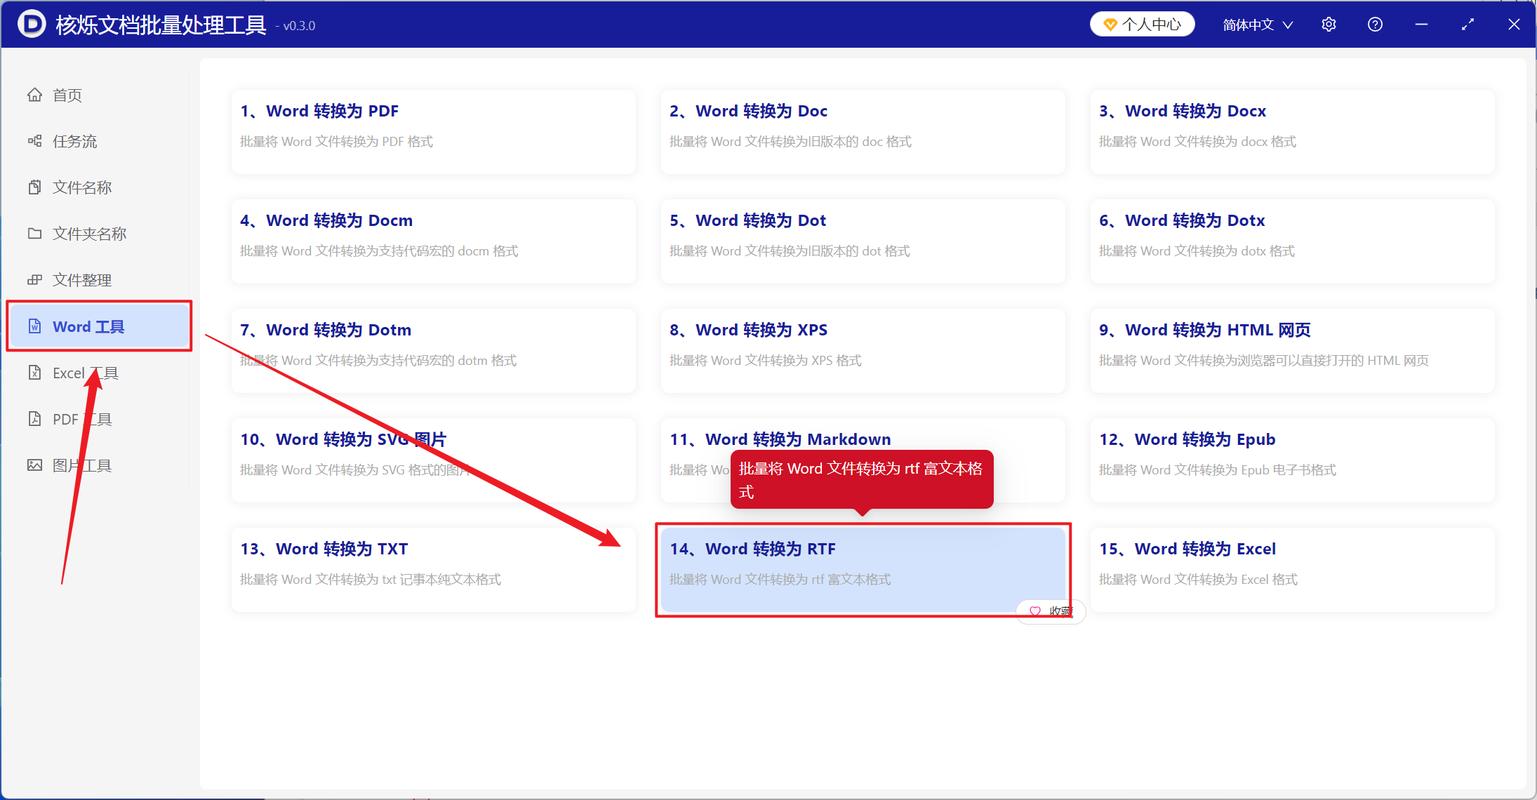Select the Word 工具 sidebar item
The image size is (1537, 800).
tap(98, 326)
